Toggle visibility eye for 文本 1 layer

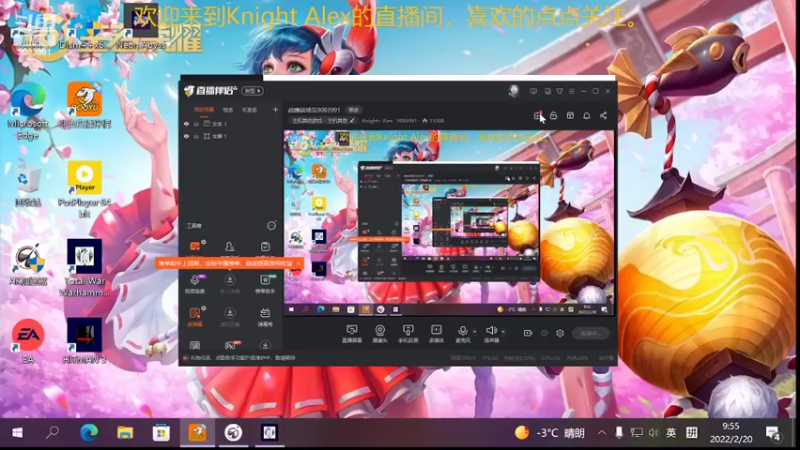pos(186,124)
